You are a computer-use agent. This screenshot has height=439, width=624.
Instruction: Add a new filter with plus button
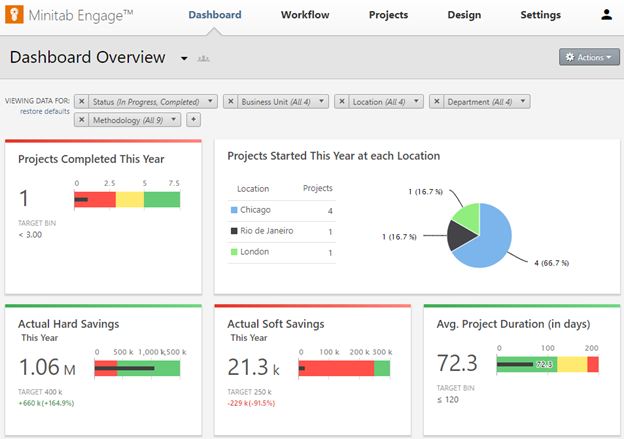pos(194,120)
